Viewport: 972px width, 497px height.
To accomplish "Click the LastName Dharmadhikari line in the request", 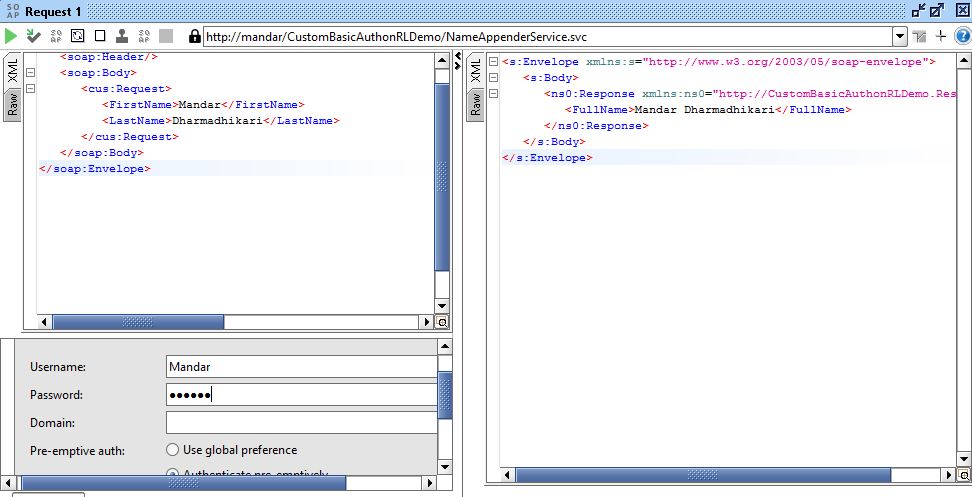I will pos(221,121).
